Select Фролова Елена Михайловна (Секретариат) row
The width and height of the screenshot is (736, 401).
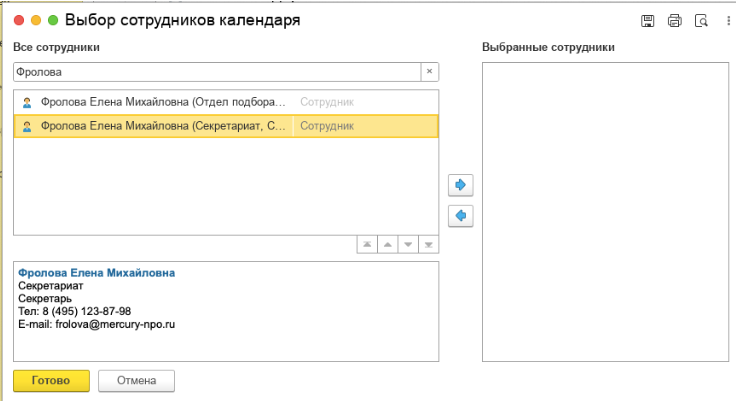pyautogui.click(x=160, y=126)
